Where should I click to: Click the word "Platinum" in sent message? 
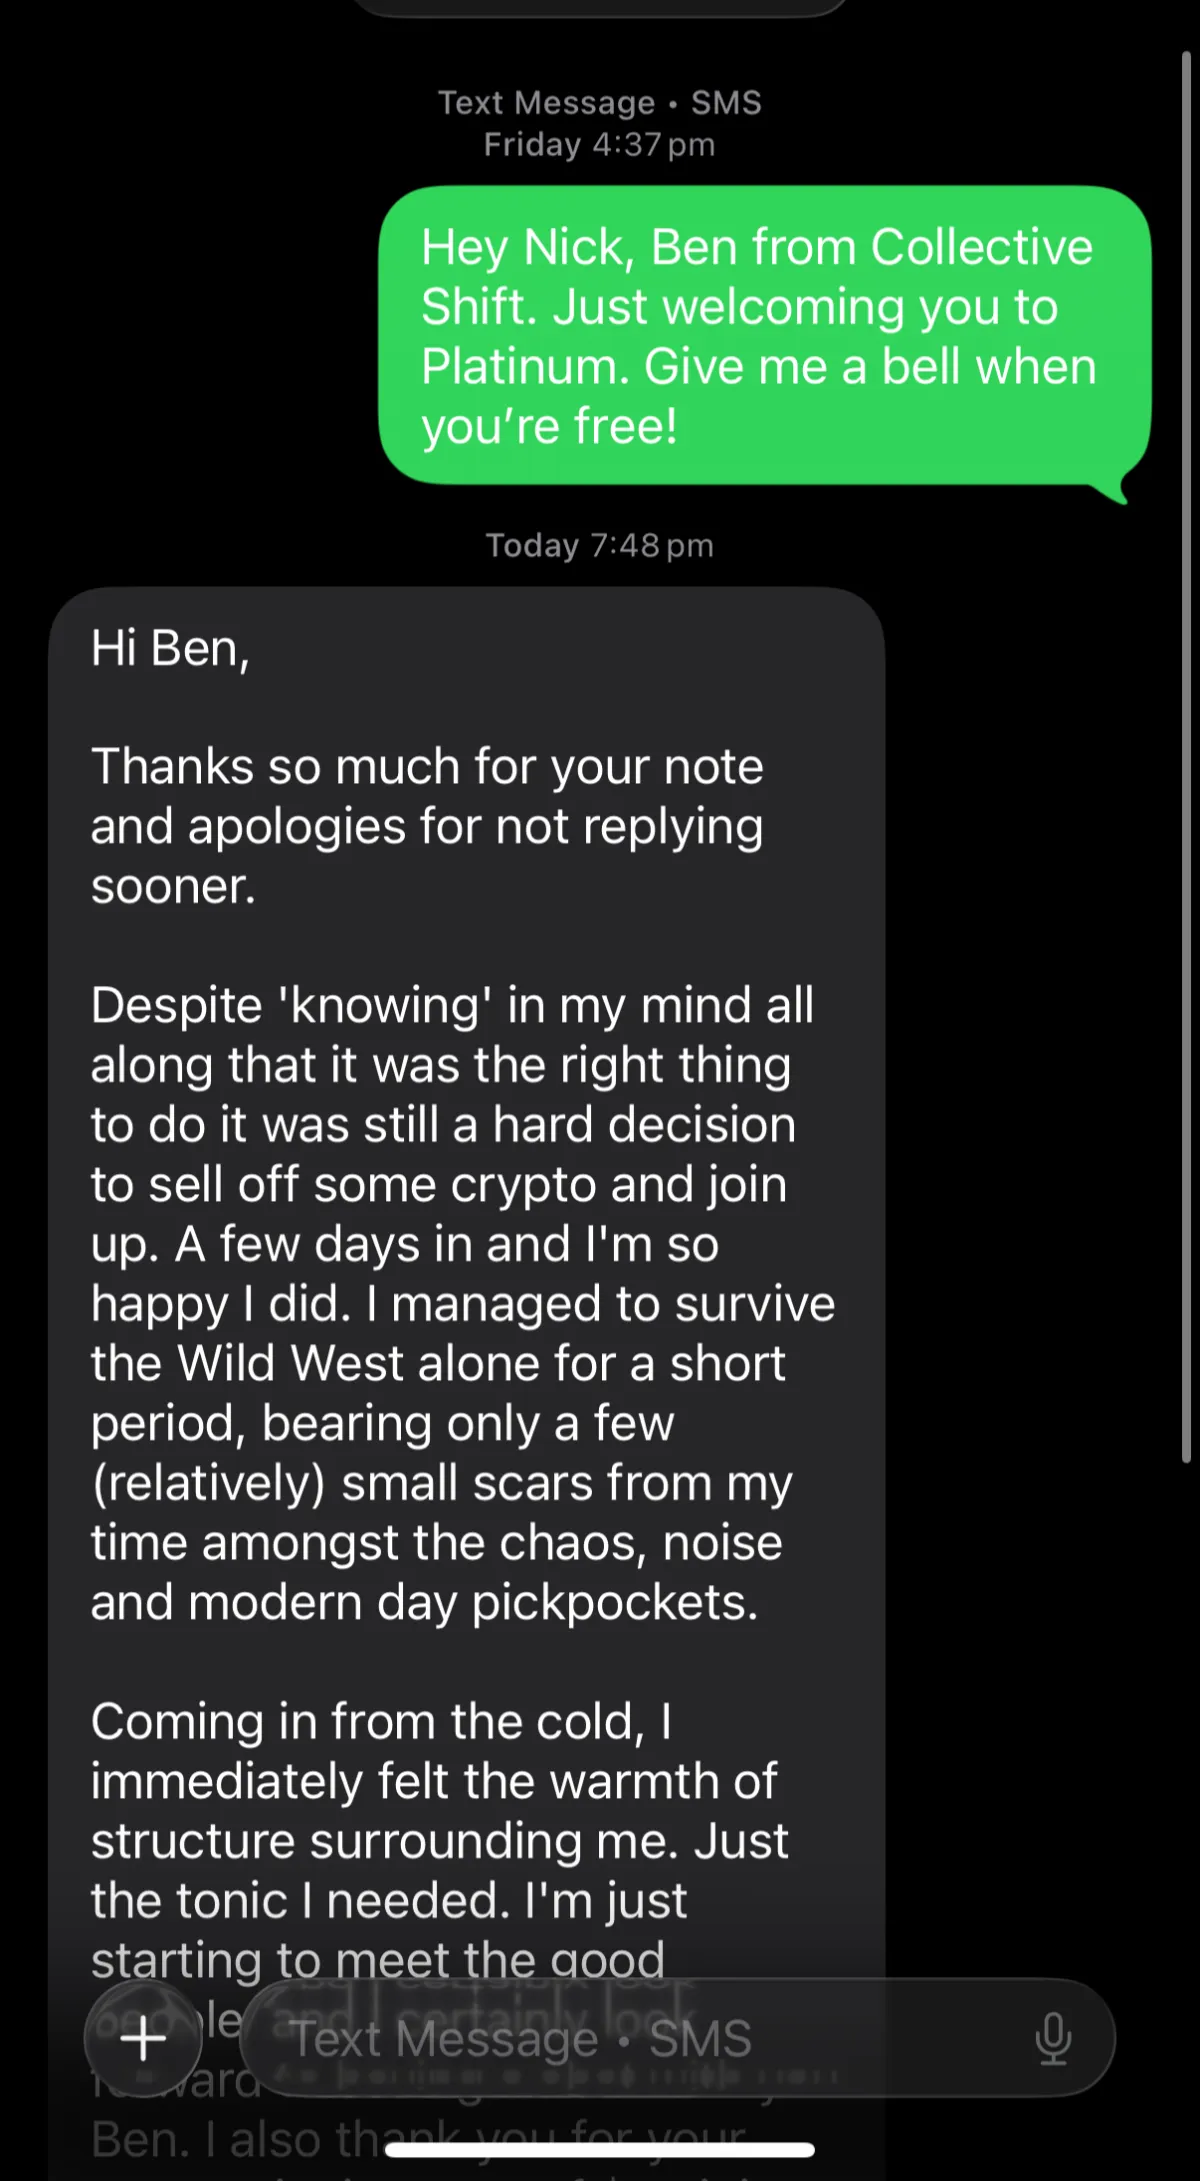pos(525,367)
